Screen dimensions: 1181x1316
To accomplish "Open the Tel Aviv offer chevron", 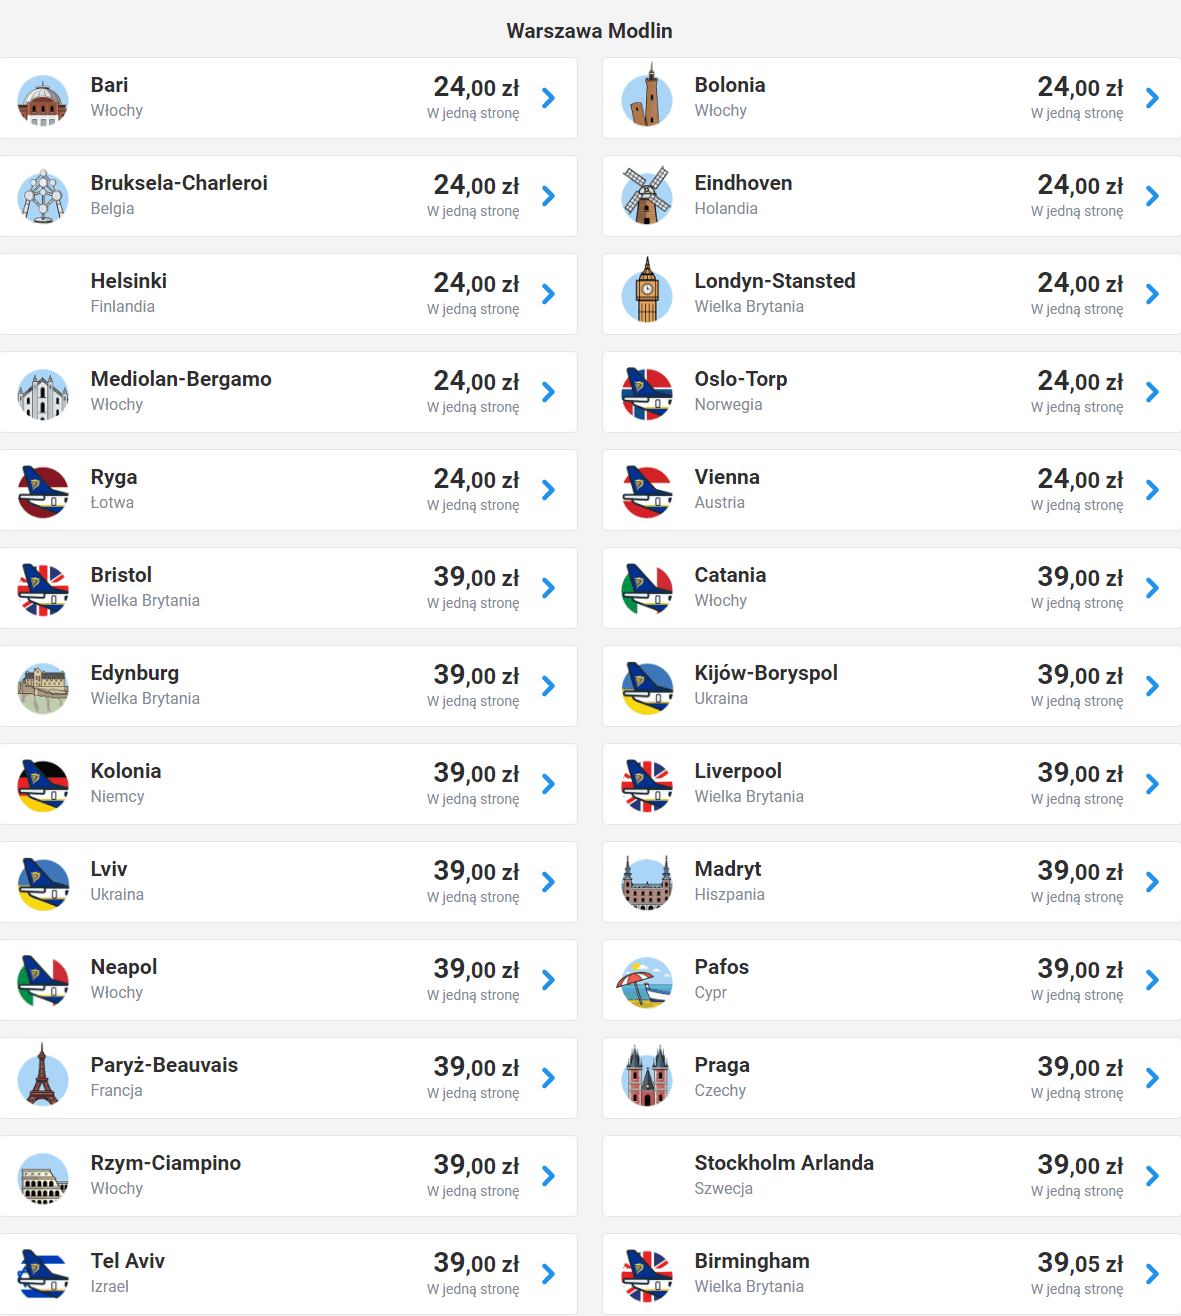I will [548, 1274].
